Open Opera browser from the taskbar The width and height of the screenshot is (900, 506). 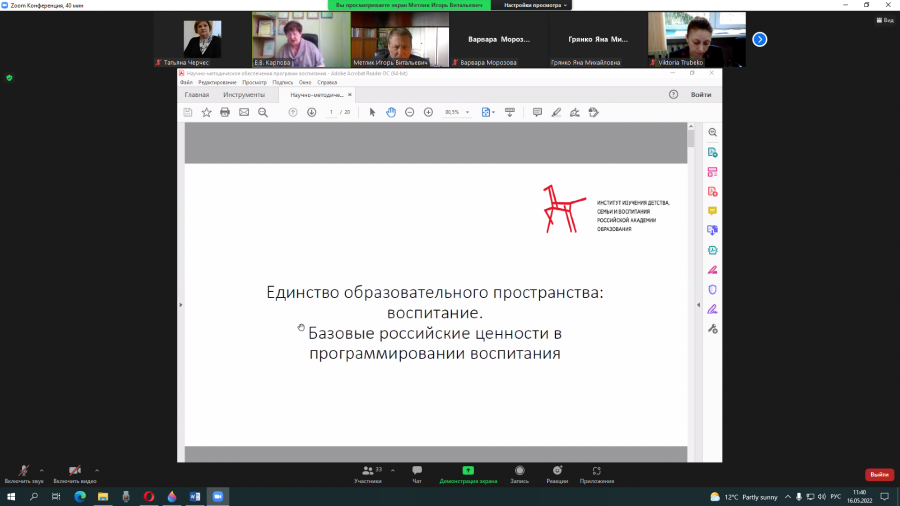pyautogui.click(x=149, y=496)
